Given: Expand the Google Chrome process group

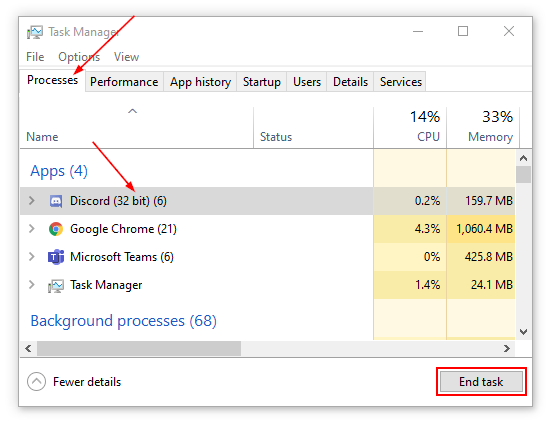Looking at the screenshot, I should click(x=32, y=229).
